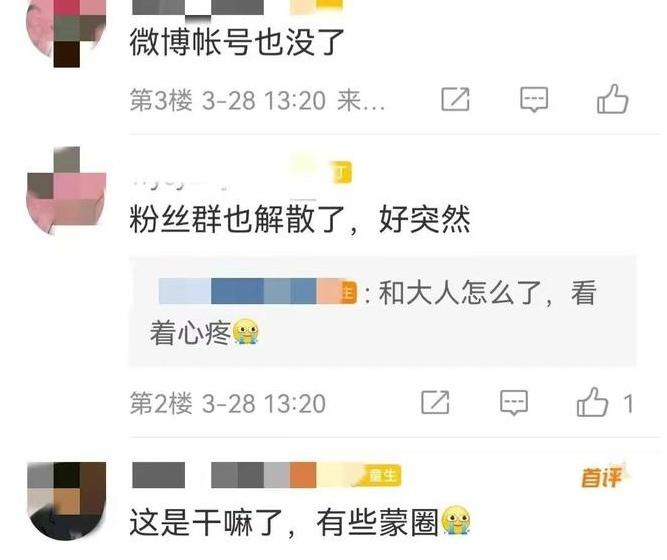
Task: Tap the comment text 粉丝群也解散了，好突然
Action: tap(300, 220)
